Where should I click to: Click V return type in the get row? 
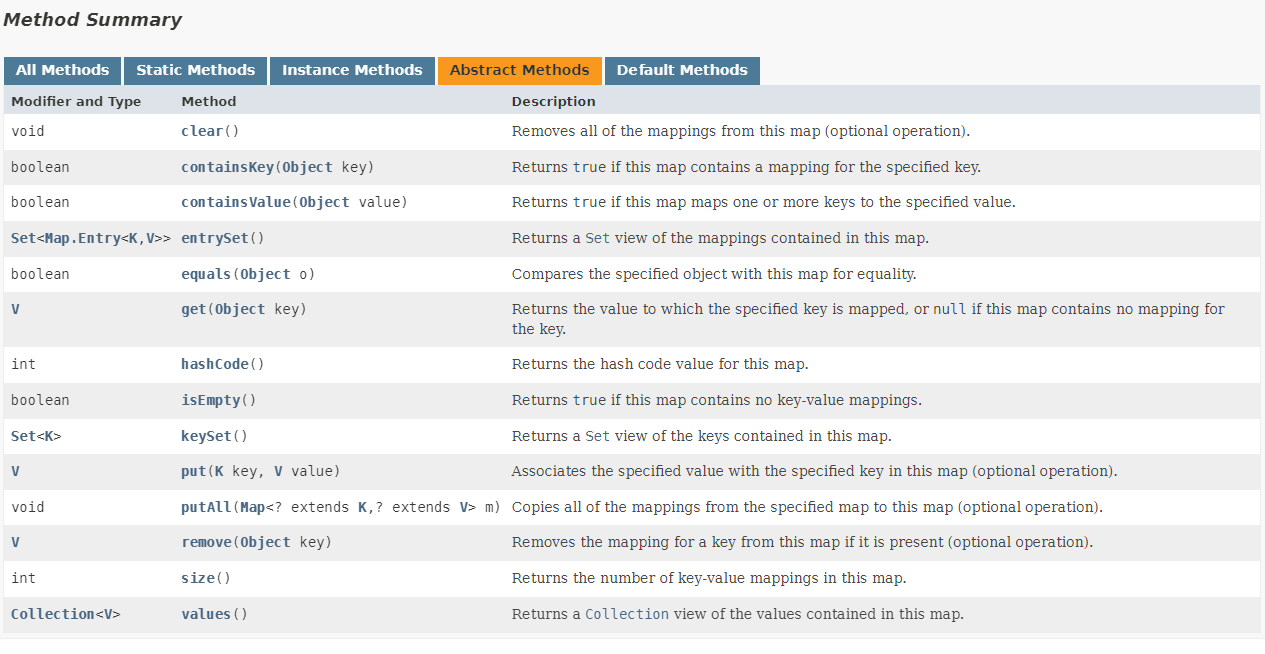click(x=15, y=309)
